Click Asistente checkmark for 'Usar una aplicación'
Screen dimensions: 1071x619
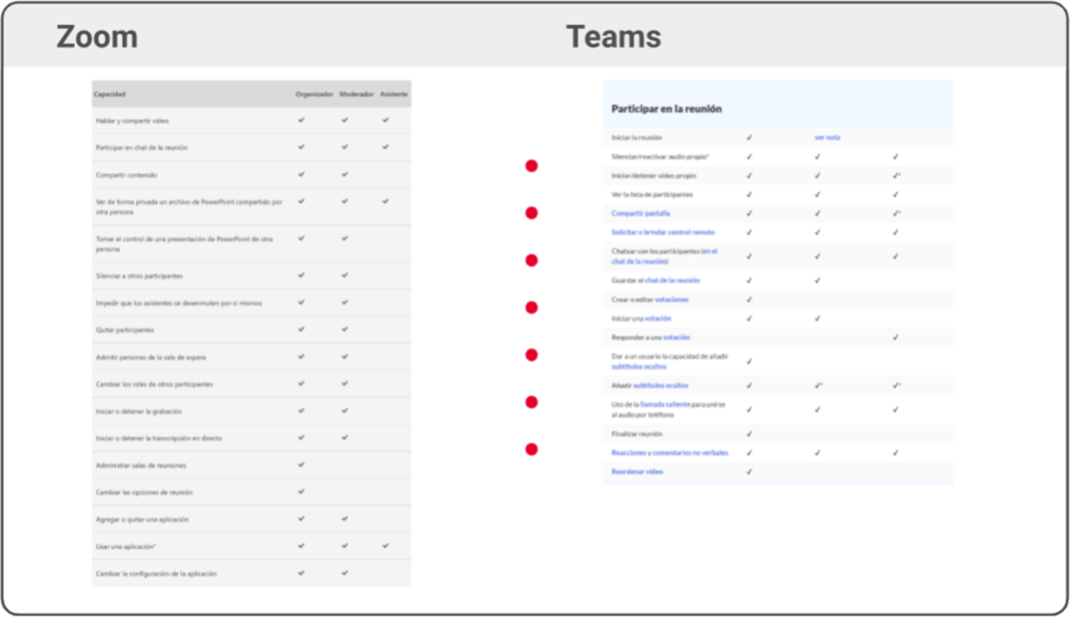[x=385, y=546]
